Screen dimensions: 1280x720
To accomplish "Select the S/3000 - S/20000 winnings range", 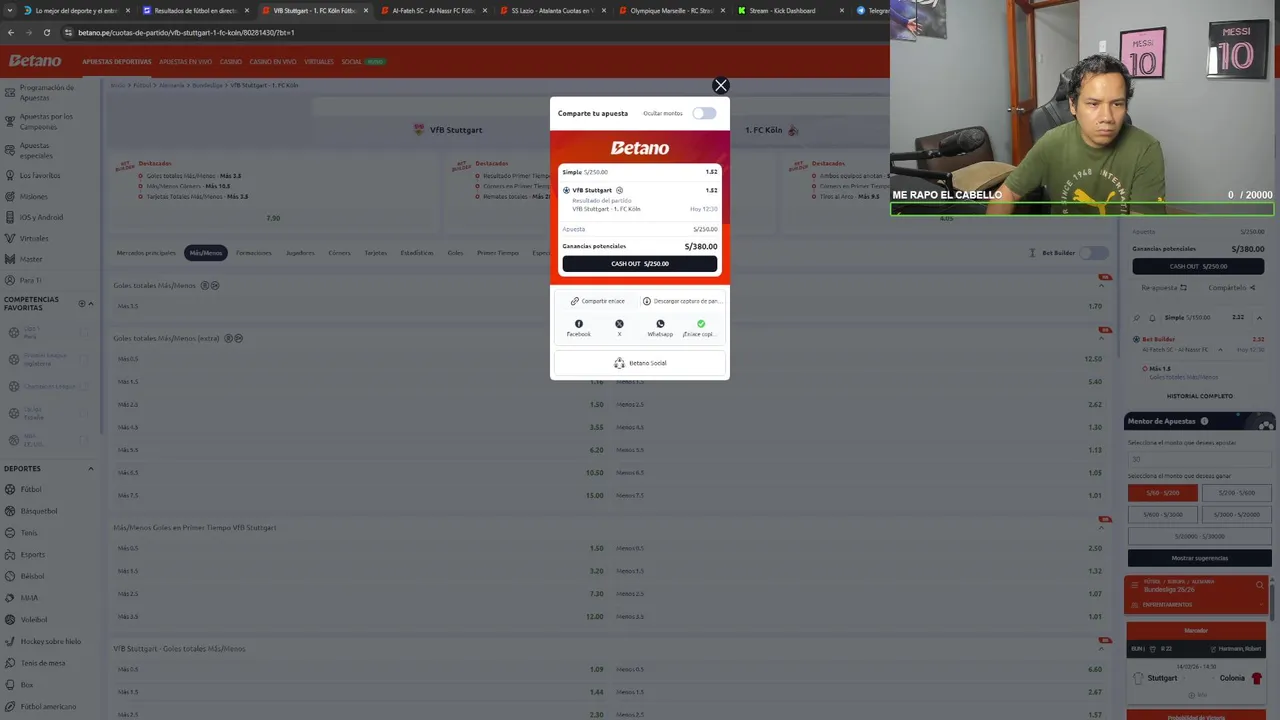I will (1237, 514).
